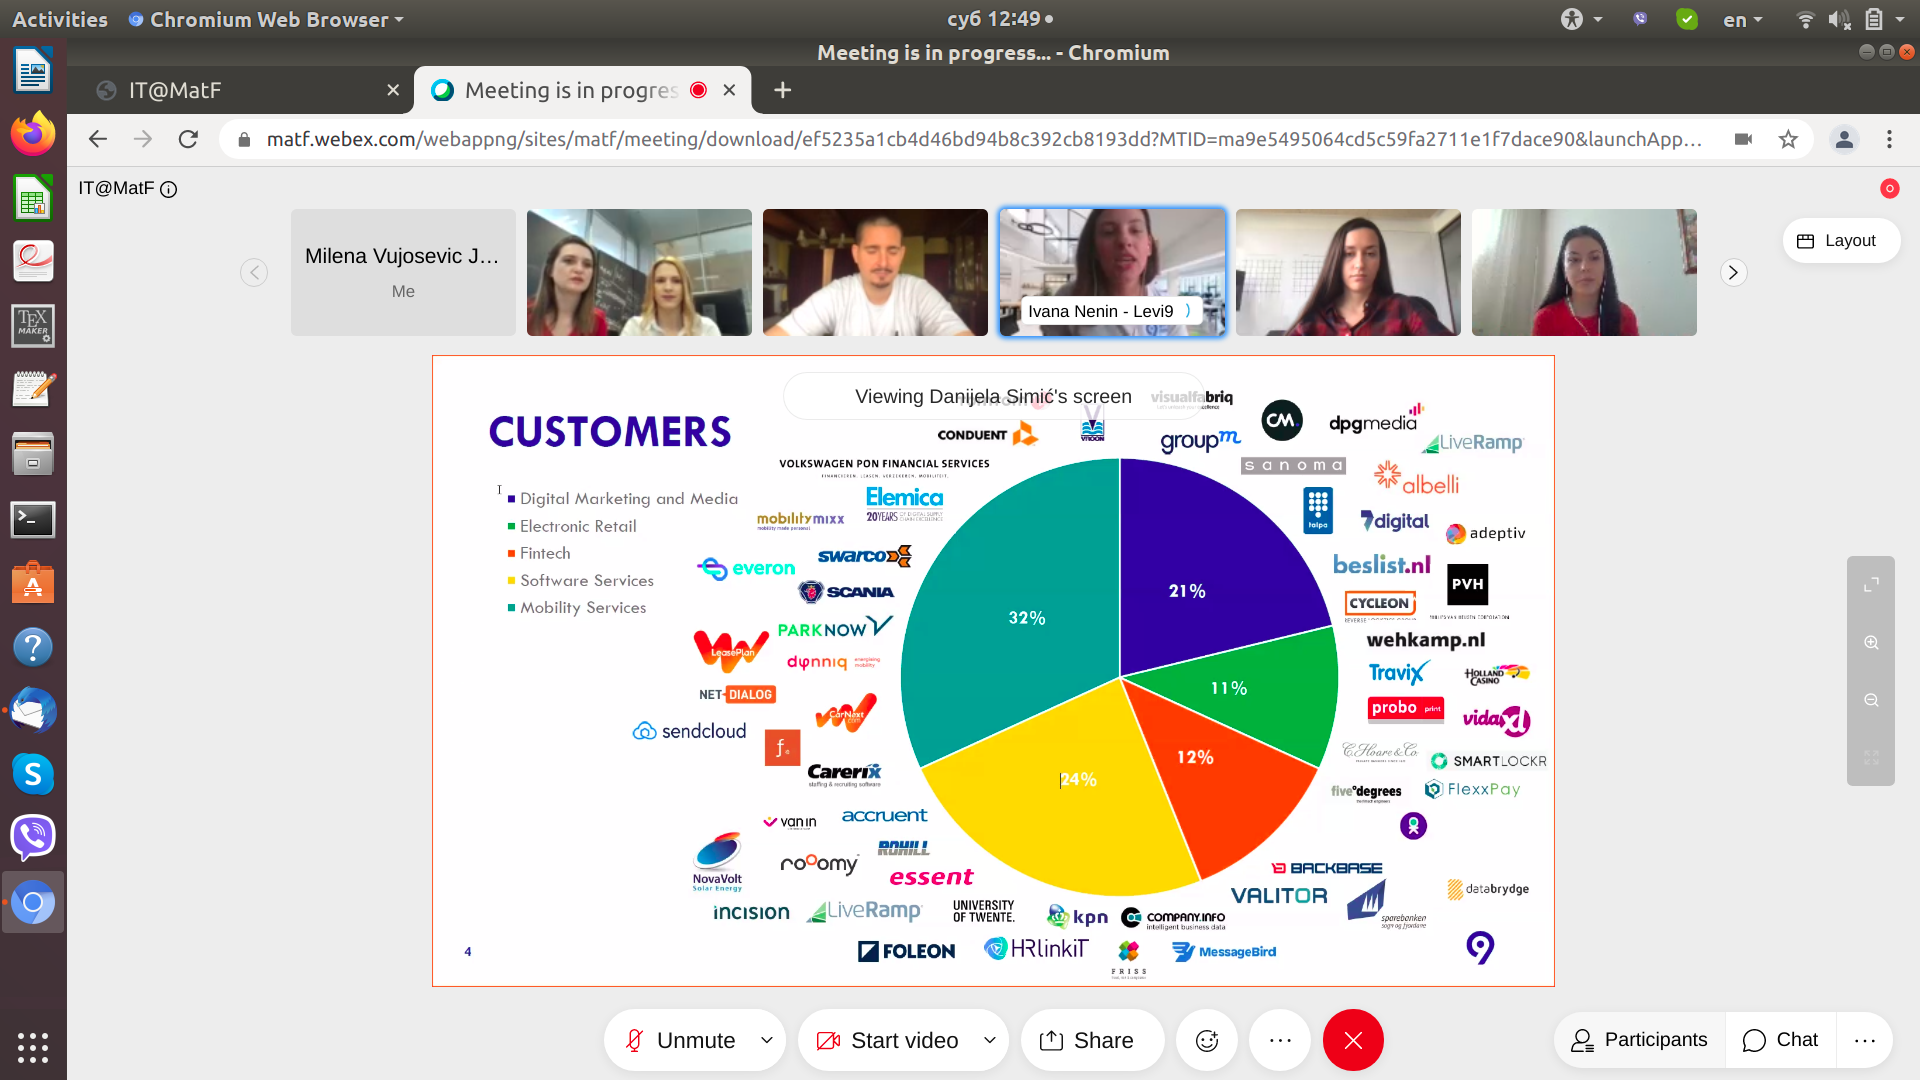Go forward in browser history
The image size is (1920, 1080).
pos(143,139)
